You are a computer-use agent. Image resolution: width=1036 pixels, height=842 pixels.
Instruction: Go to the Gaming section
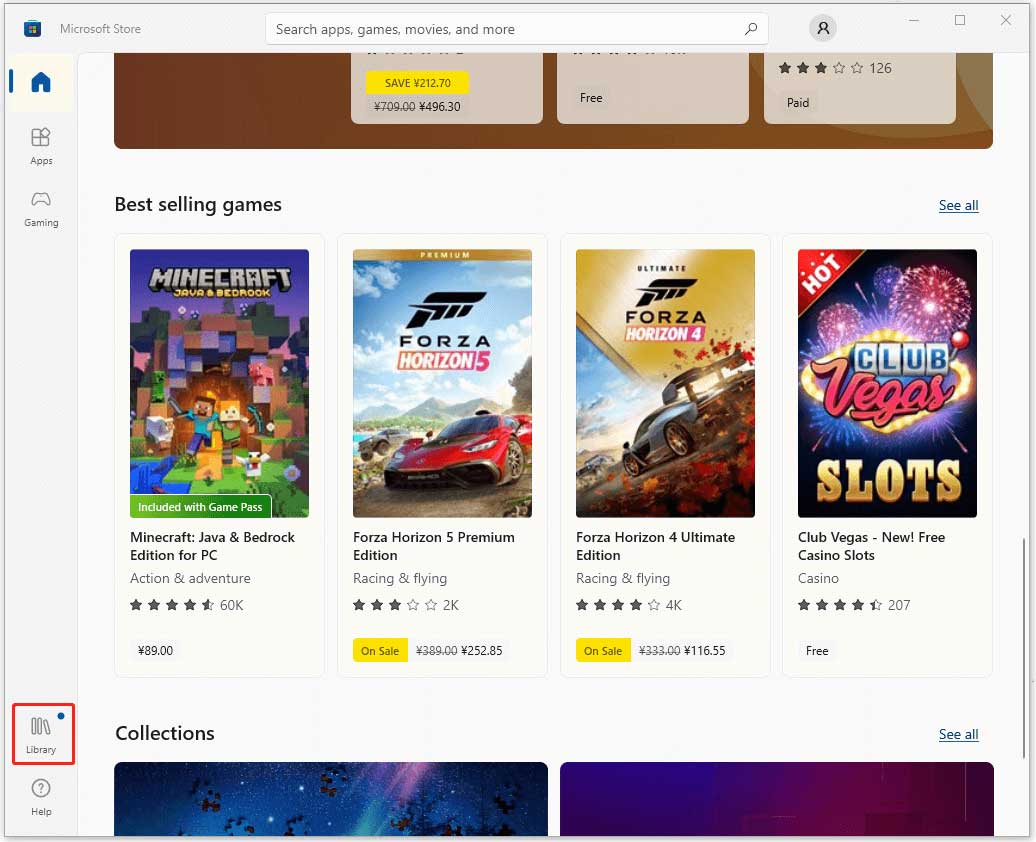pos(41,208)
